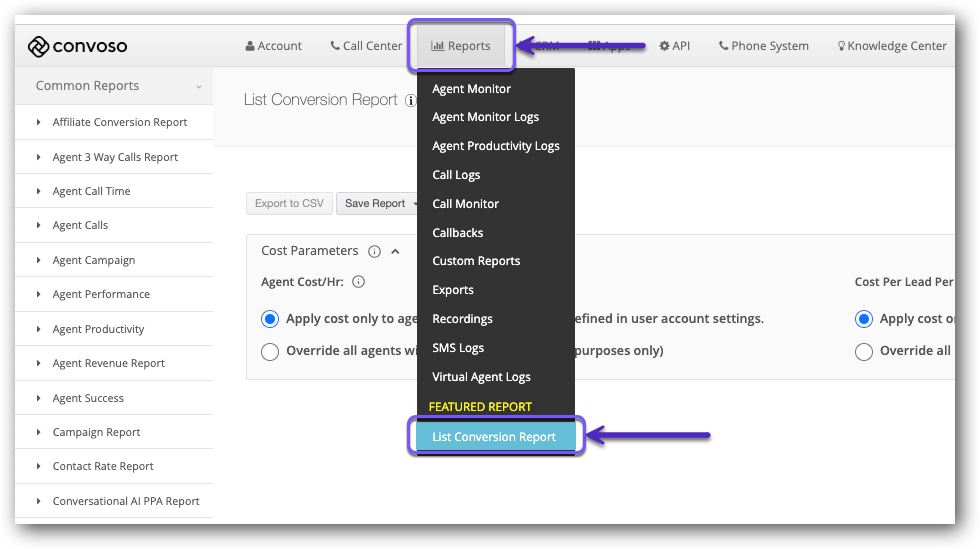Expand Agent Campaign arrow in sidebar
The width and height of the screenshot is (980, 549).
coord(39,260)
